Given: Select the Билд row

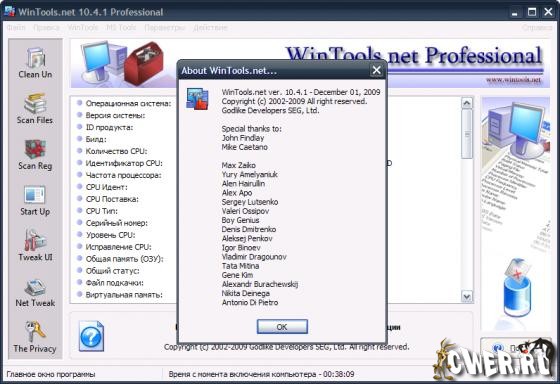Looking at the screenshot, I should point(92,139).
